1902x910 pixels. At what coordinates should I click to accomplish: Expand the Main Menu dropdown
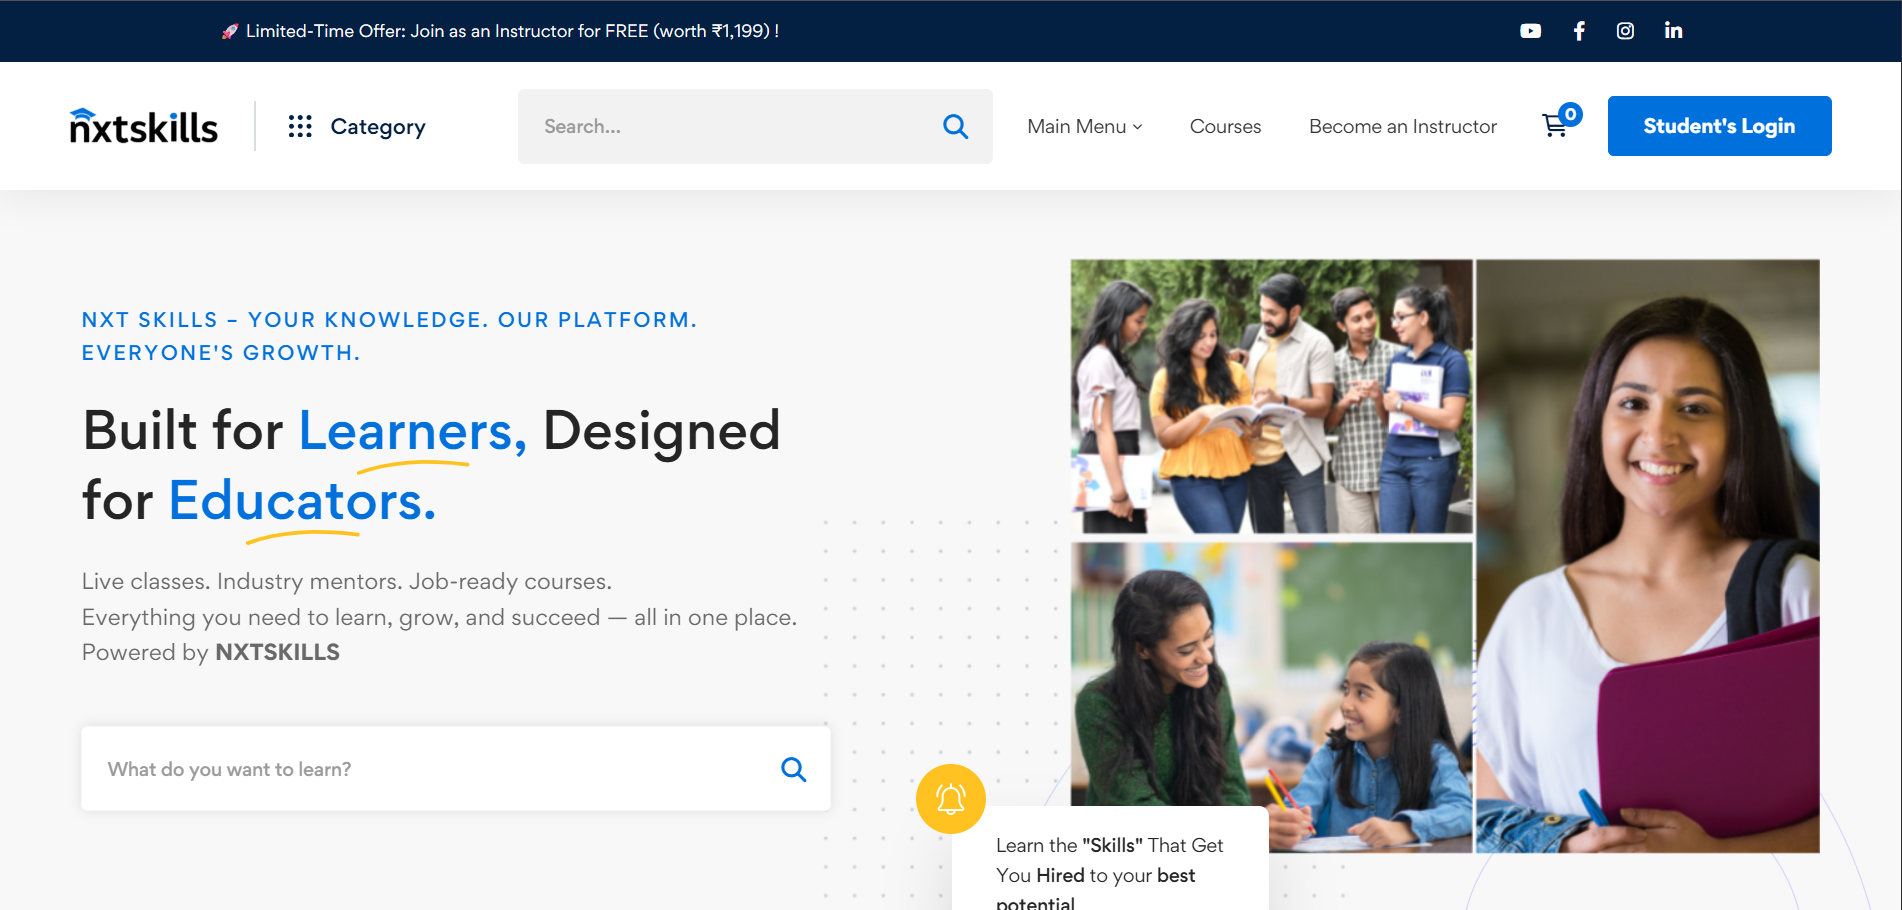click(1084, 126)
